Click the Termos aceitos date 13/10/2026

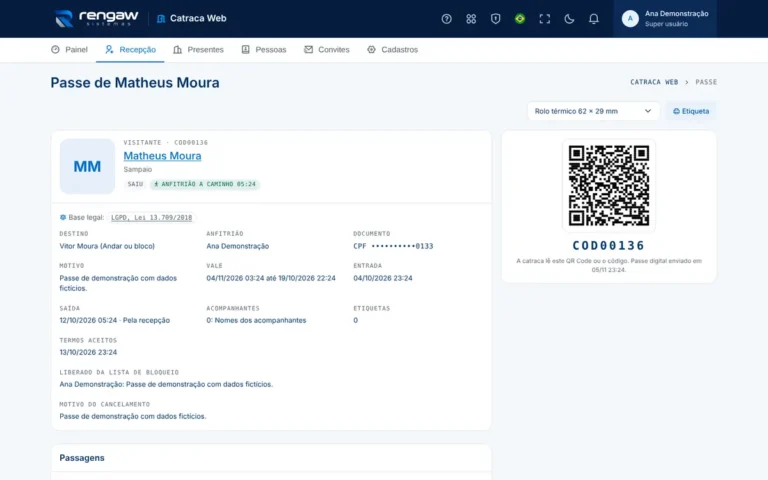[88, 352]
